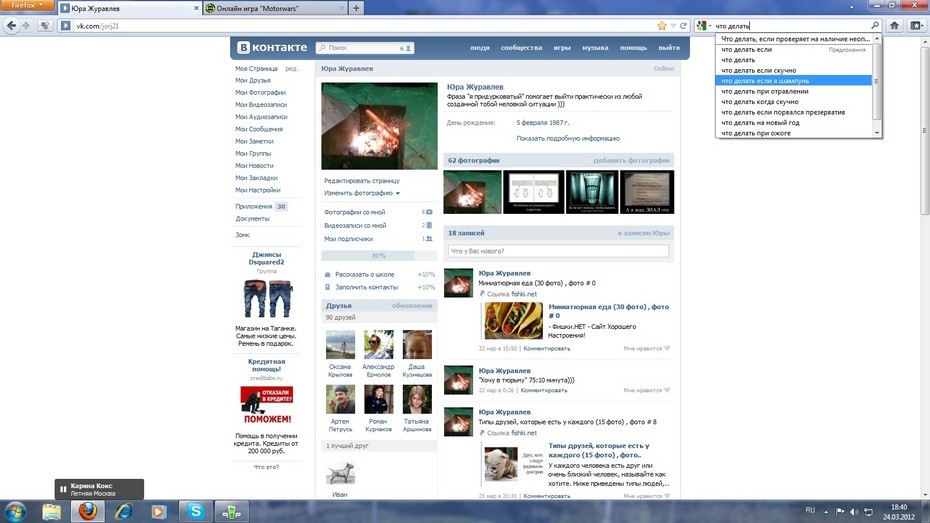Click profile completeness 80% progress bar

[379, 256]
